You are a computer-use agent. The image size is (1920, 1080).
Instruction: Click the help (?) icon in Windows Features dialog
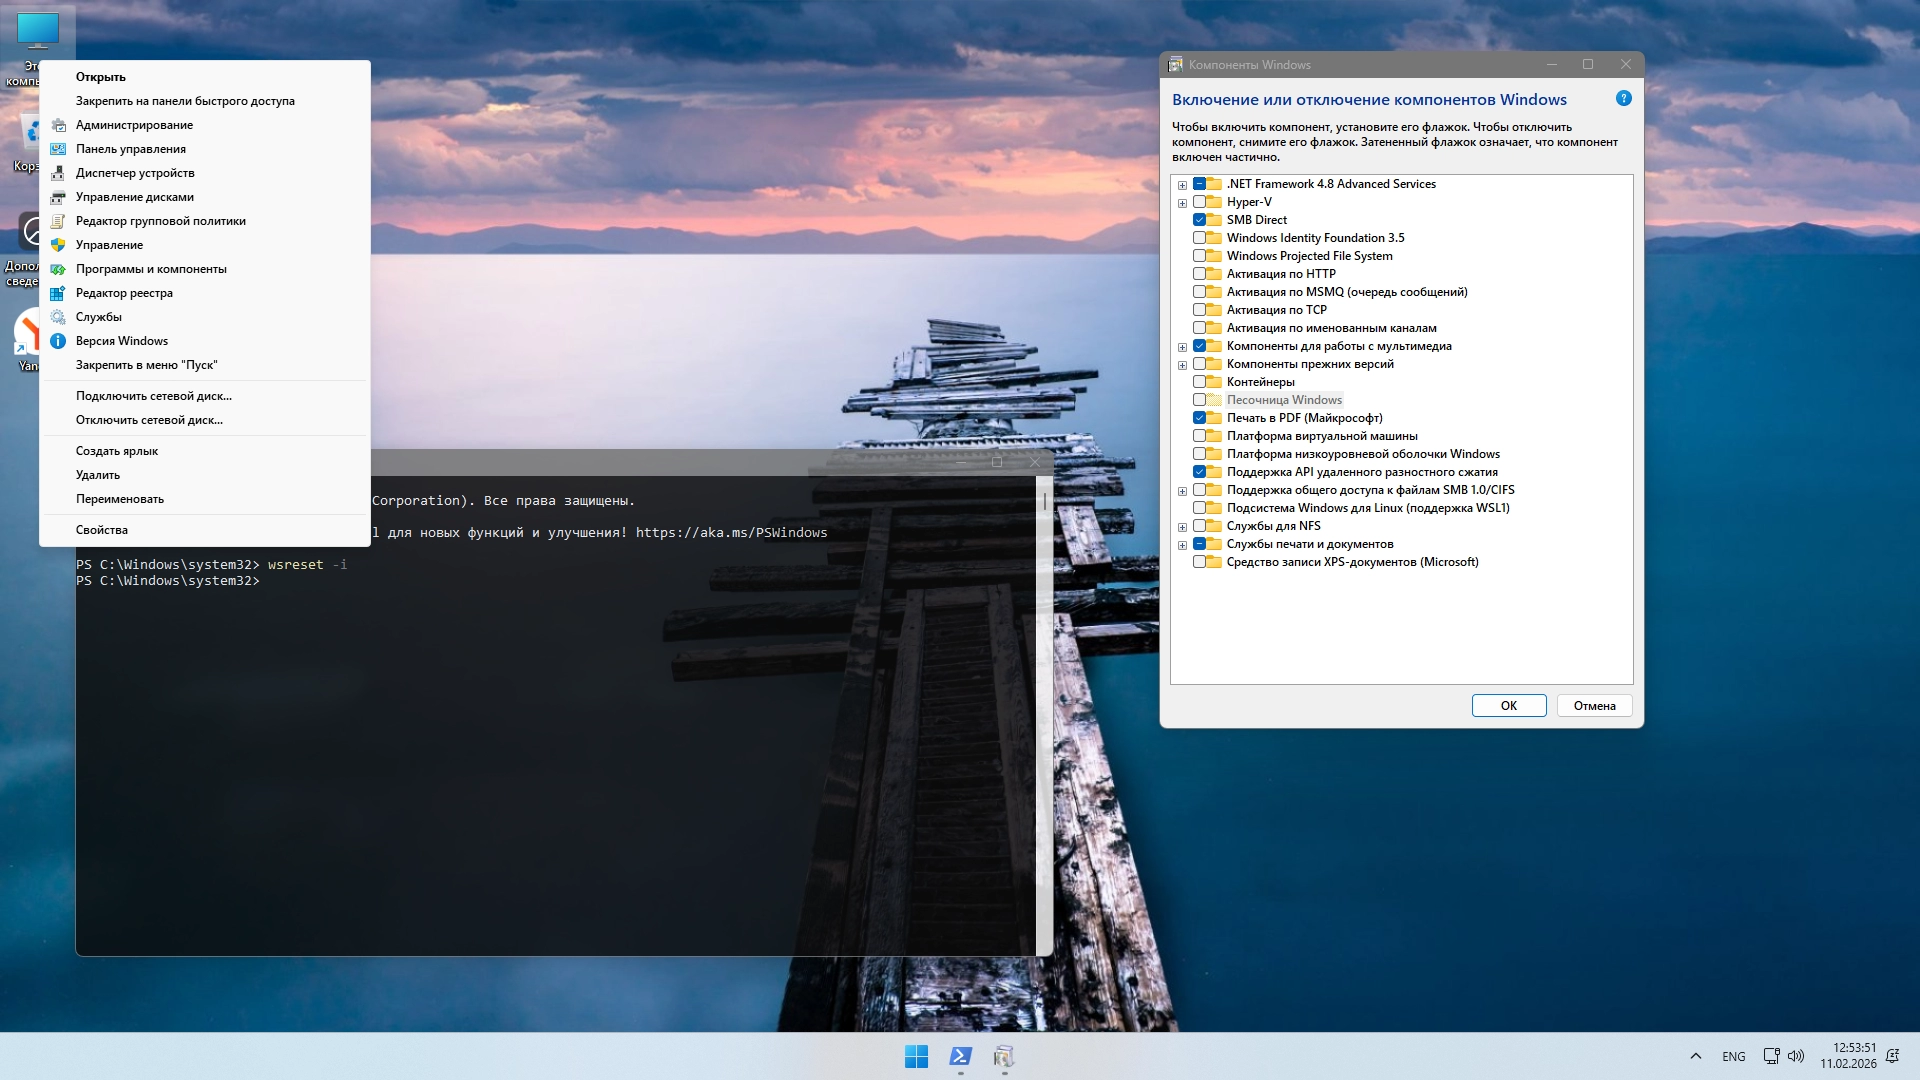click(x=1624, y=99)
